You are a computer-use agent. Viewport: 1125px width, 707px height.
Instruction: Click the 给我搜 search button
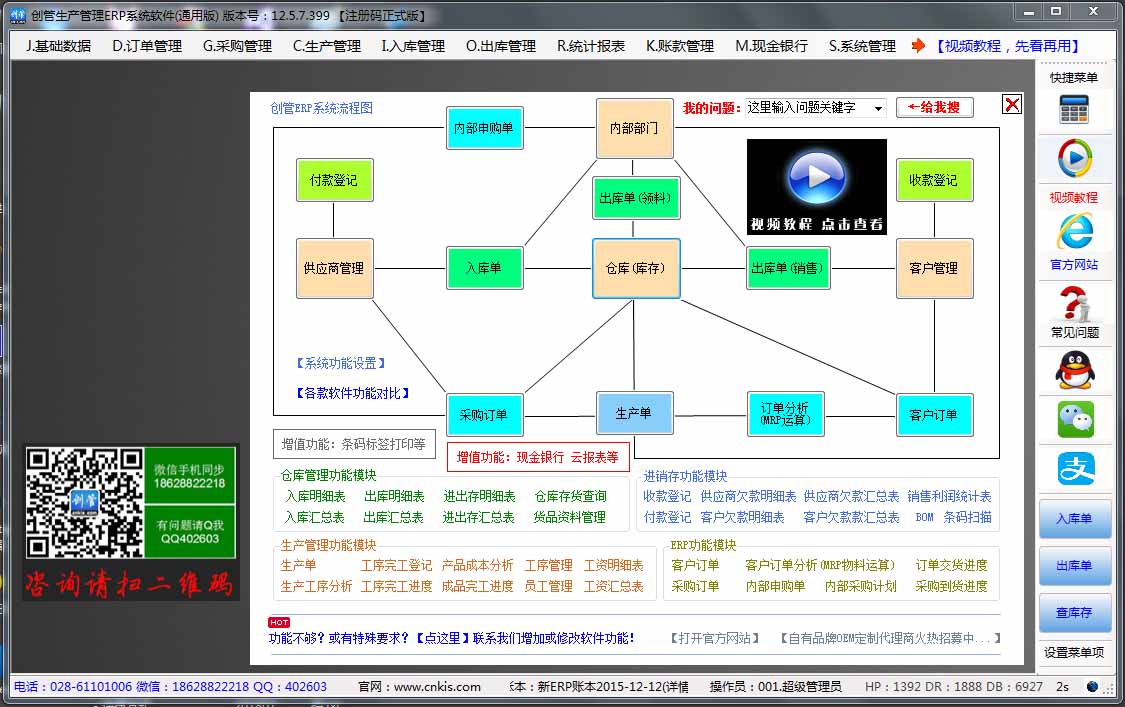(935, 107)
